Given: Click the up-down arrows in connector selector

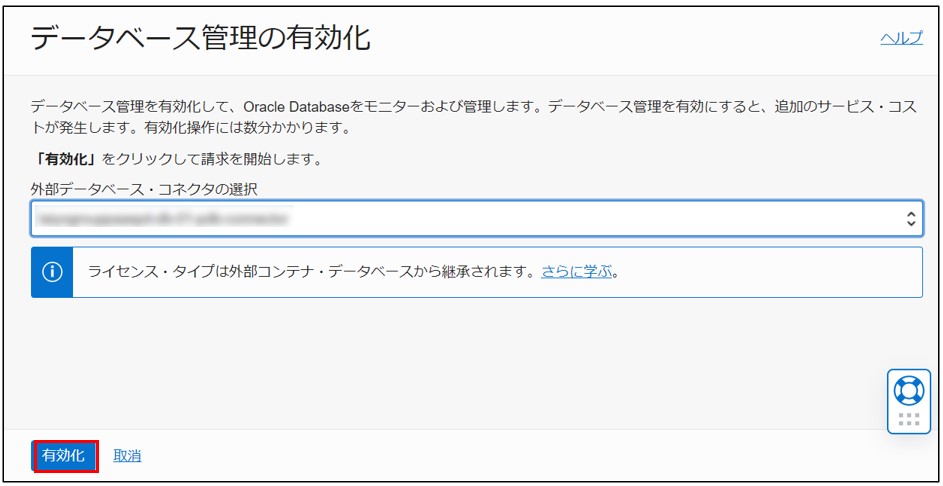Looking at the screenshot, I should [911, 218].
